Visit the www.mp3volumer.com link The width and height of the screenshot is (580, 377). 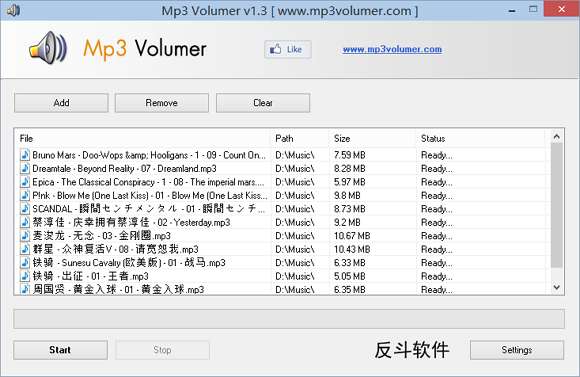[x=392, y=49]
